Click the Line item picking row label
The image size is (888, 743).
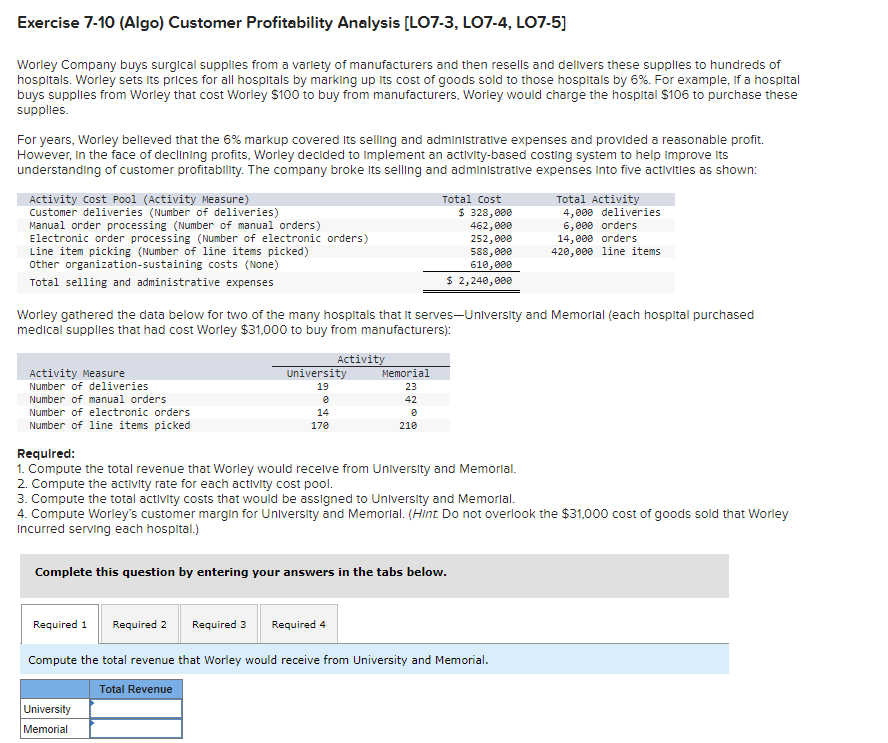pyautogui.click(x=169, y=251)
